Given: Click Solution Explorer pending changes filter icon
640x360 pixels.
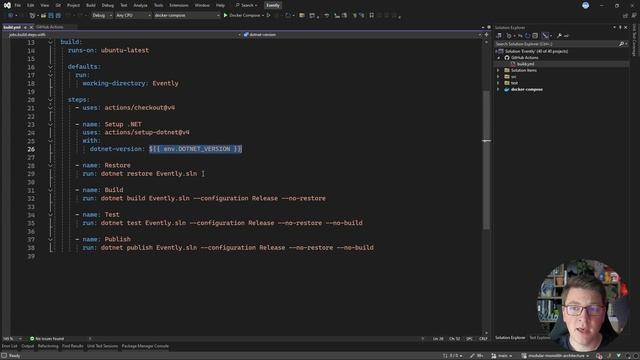Looking at the screenshot, I should click(509, 36).
